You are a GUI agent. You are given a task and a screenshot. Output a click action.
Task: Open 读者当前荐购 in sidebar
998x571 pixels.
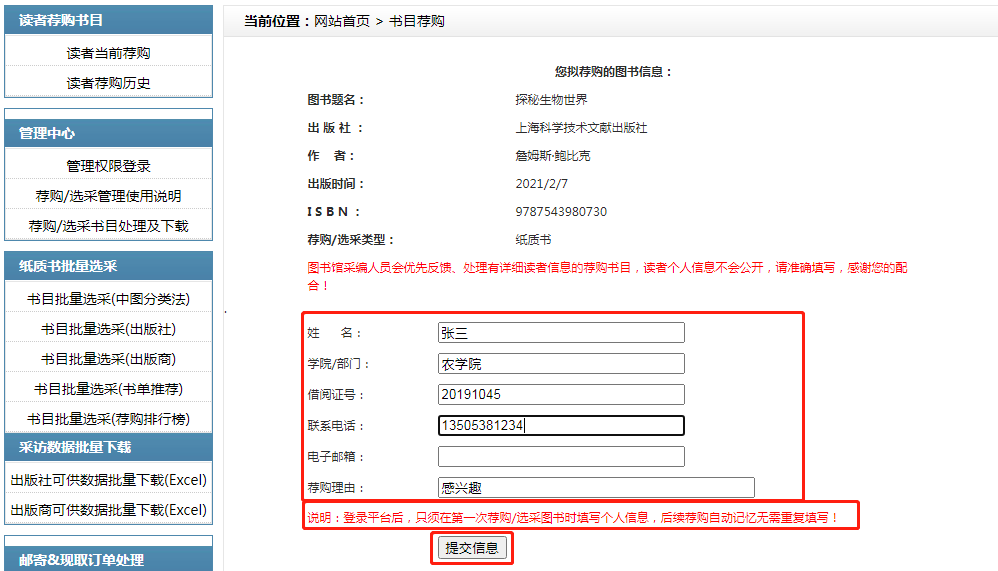[x=108, y=53]
